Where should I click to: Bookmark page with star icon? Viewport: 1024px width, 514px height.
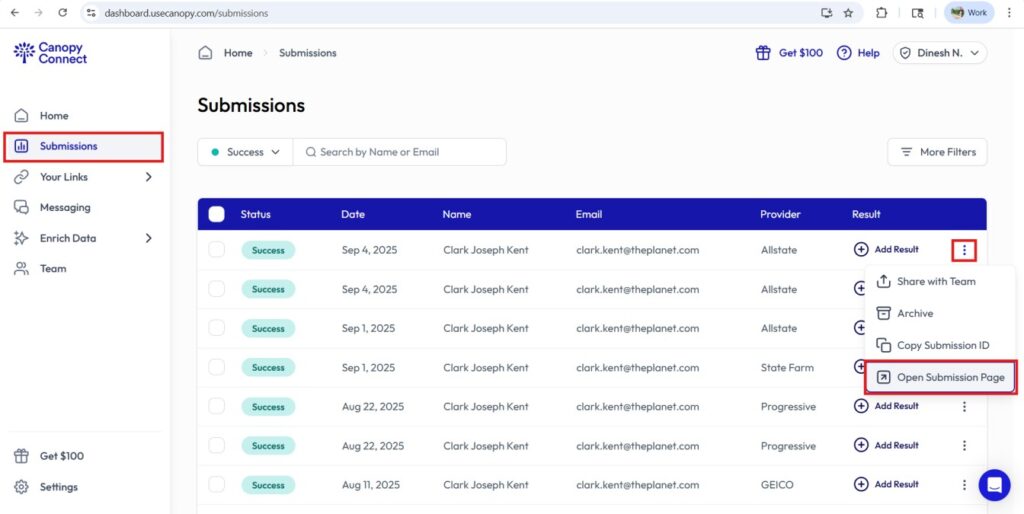[x=848, y=13]
